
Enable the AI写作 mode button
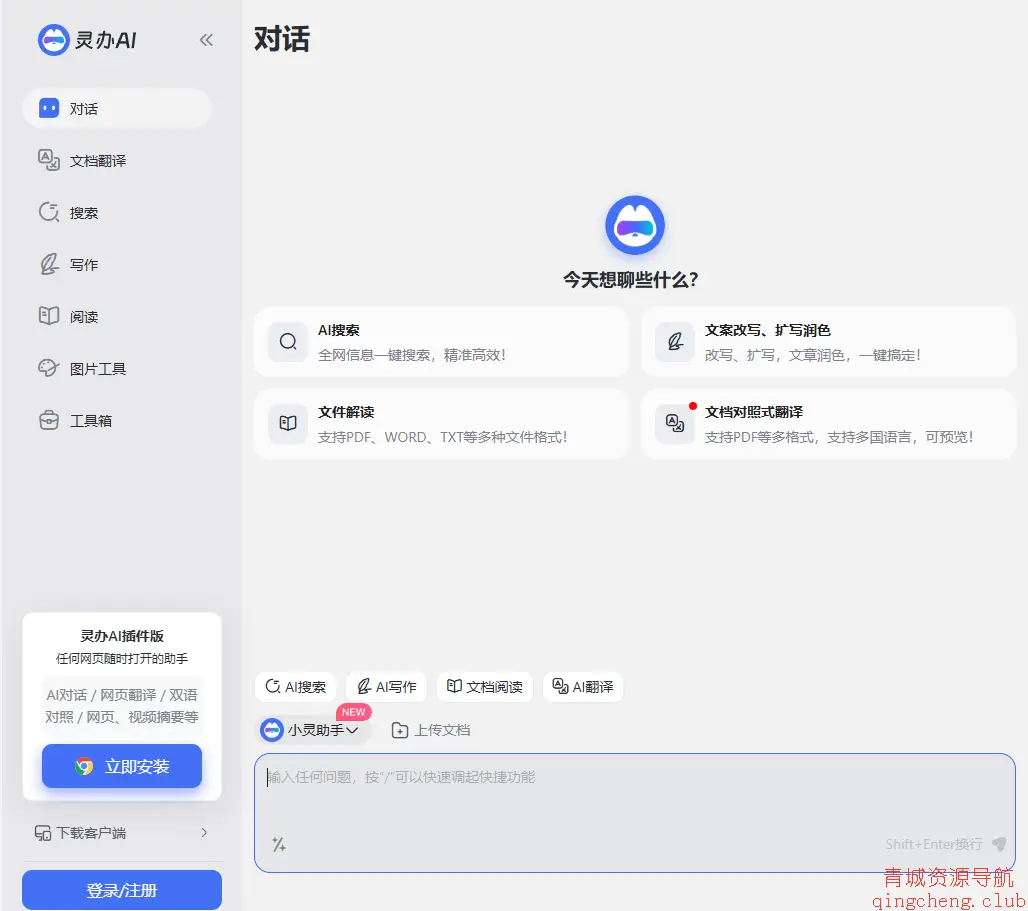click(386, 686)
